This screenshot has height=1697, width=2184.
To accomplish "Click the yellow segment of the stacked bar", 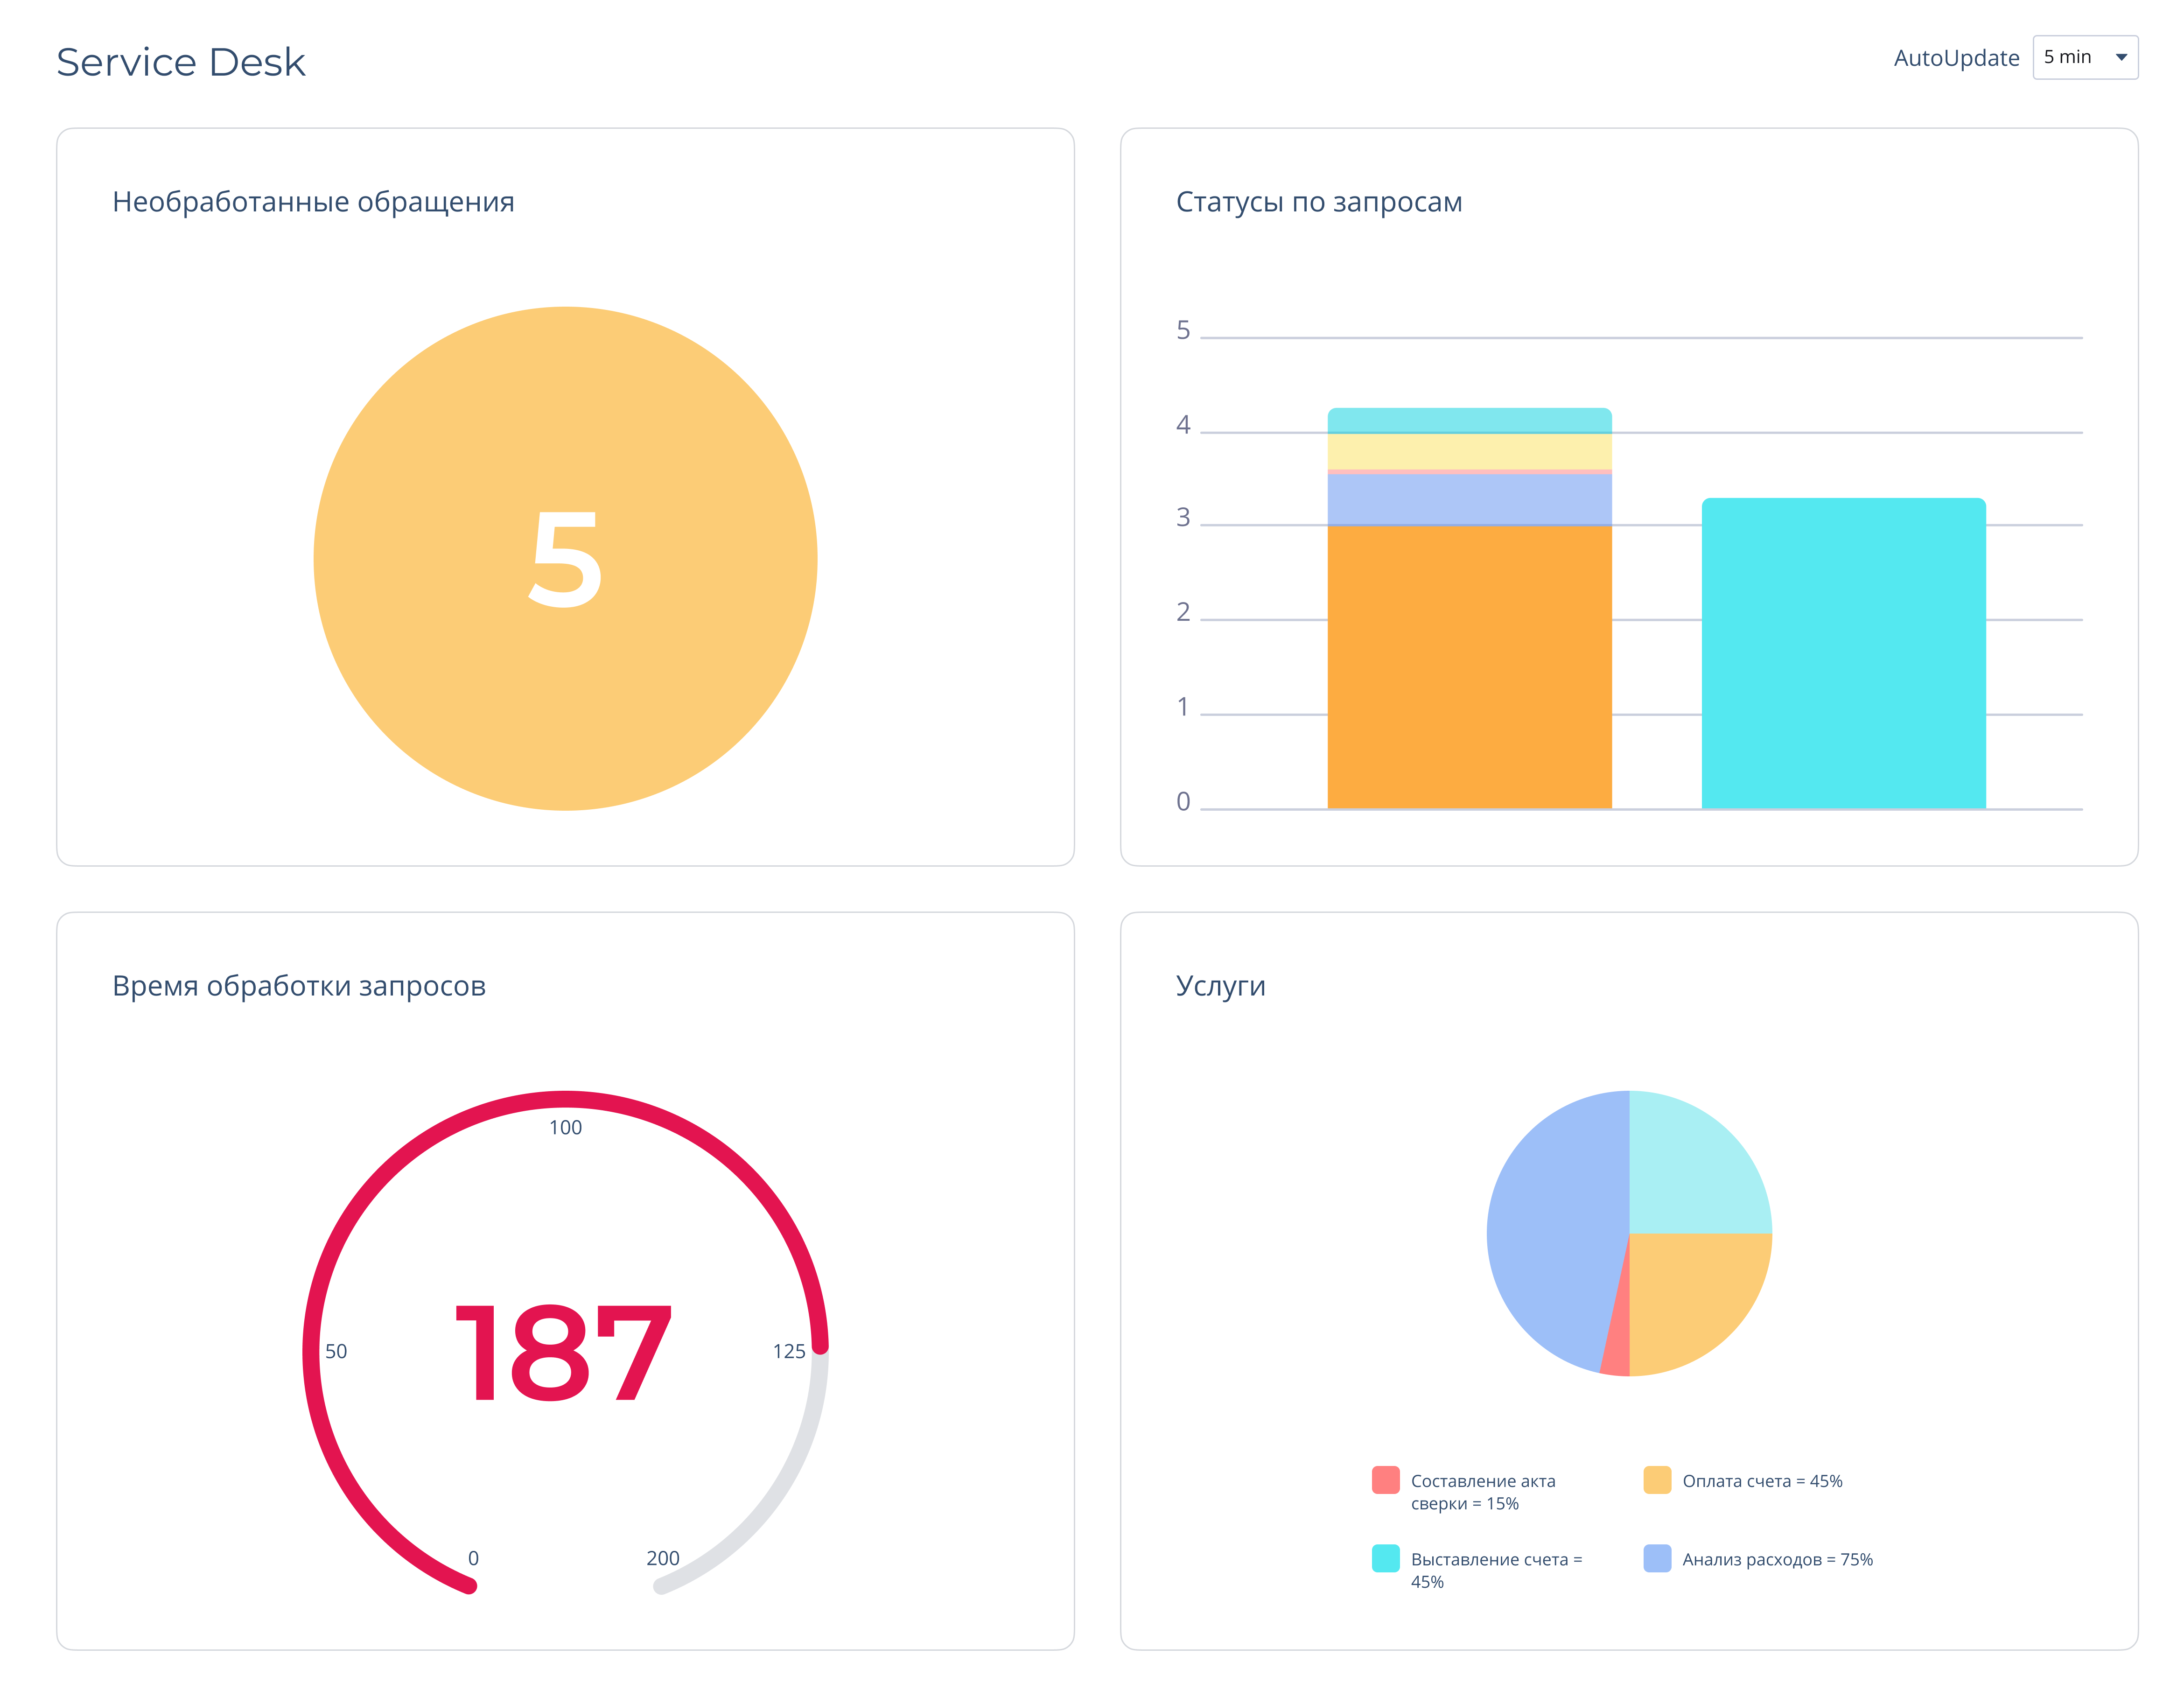I will 1469,451.
